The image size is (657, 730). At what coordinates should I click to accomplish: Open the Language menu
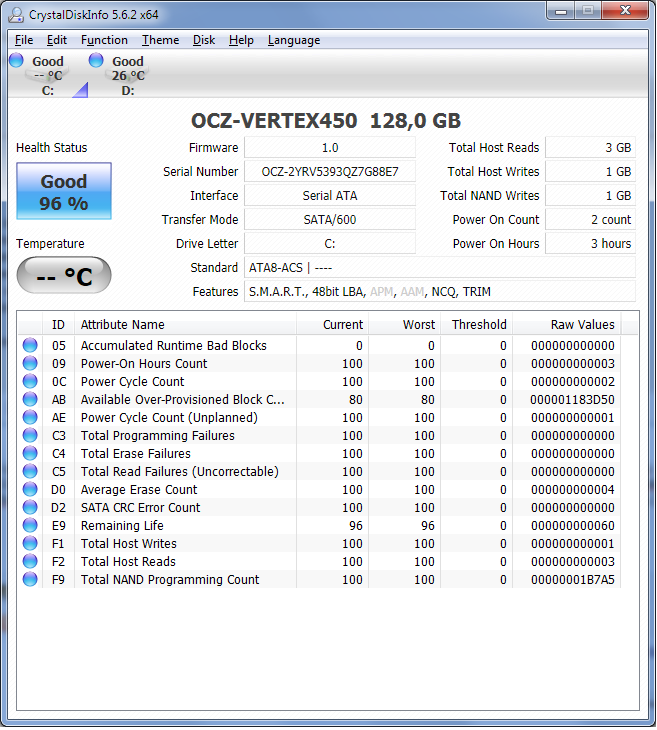[x=294, y=40]
